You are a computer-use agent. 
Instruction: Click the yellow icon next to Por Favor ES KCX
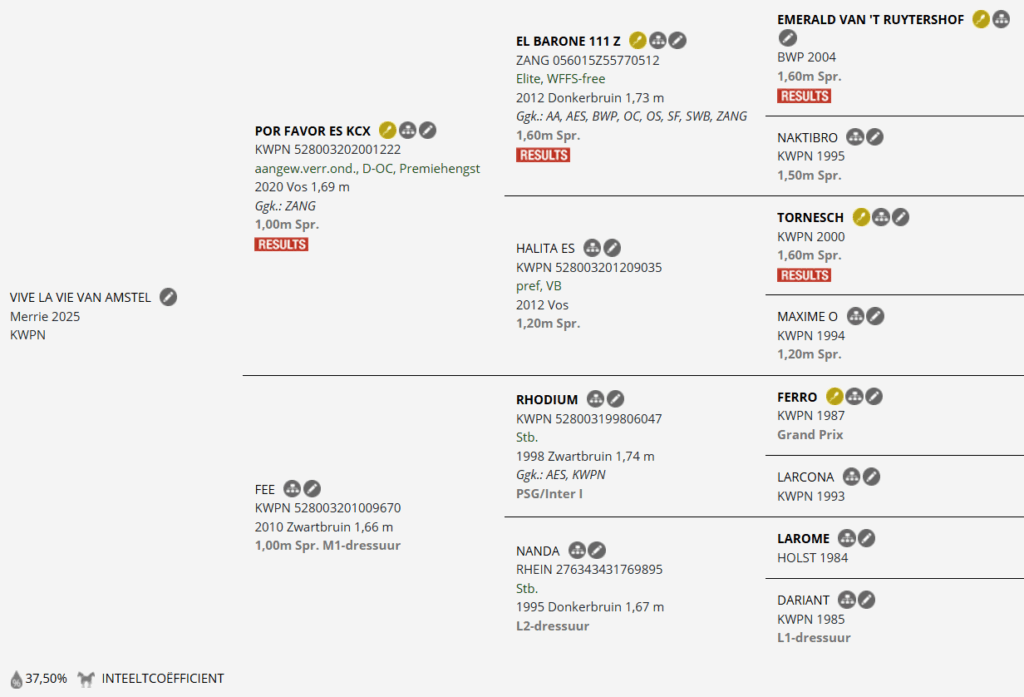click(x=387, y=130)
